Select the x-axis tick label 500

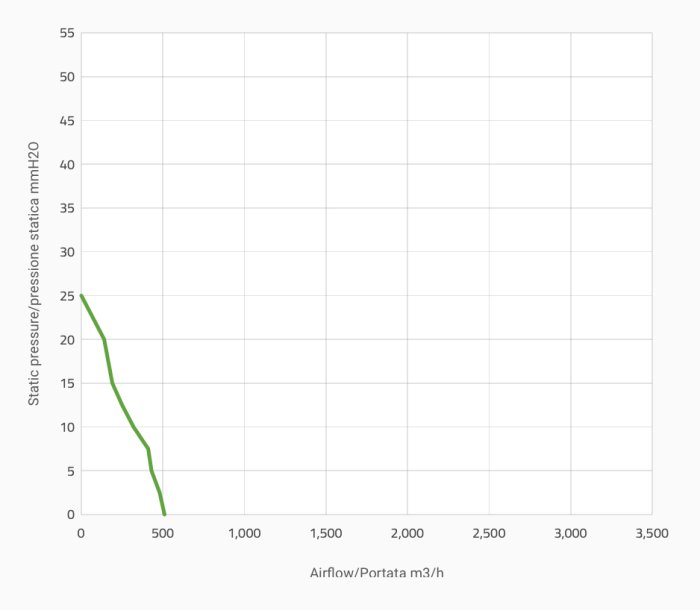click(x=163, y=534)
